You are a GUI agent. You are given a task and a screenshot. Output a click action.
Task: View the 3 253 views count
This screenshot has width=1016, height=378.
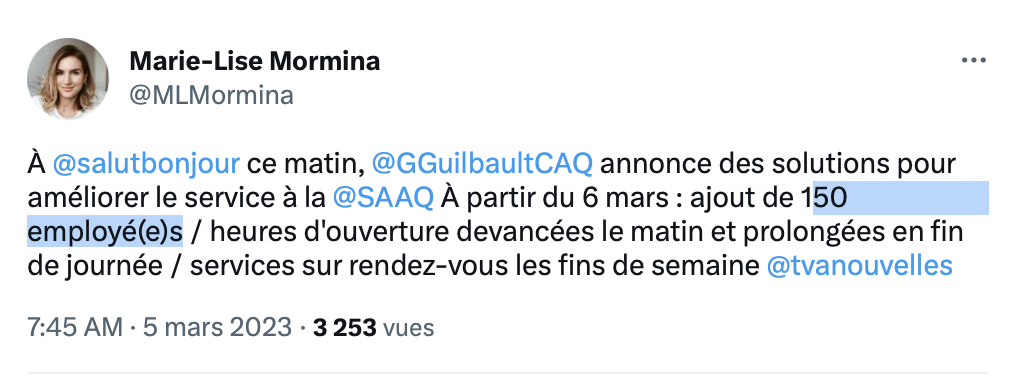[345, 327]
